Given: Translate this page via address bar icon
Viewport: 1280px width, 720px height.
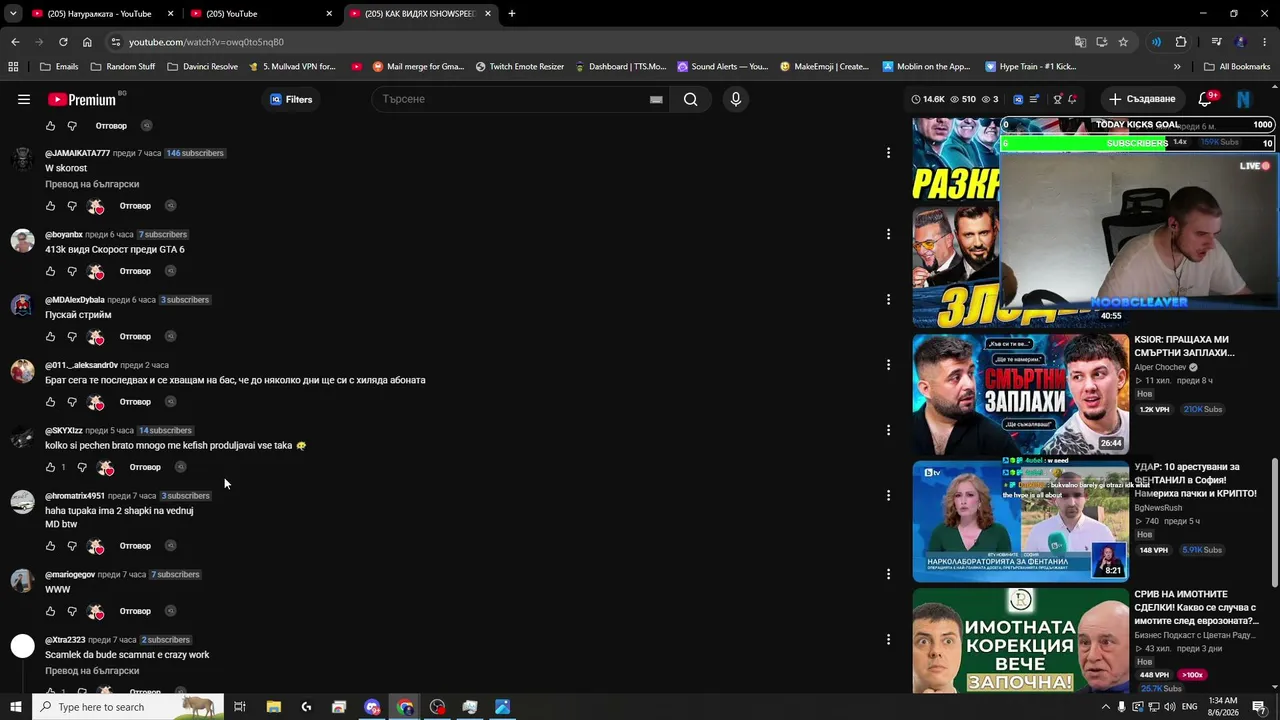Looking at the screenshot, I should pyautogui.click(x=1080, y=42).
